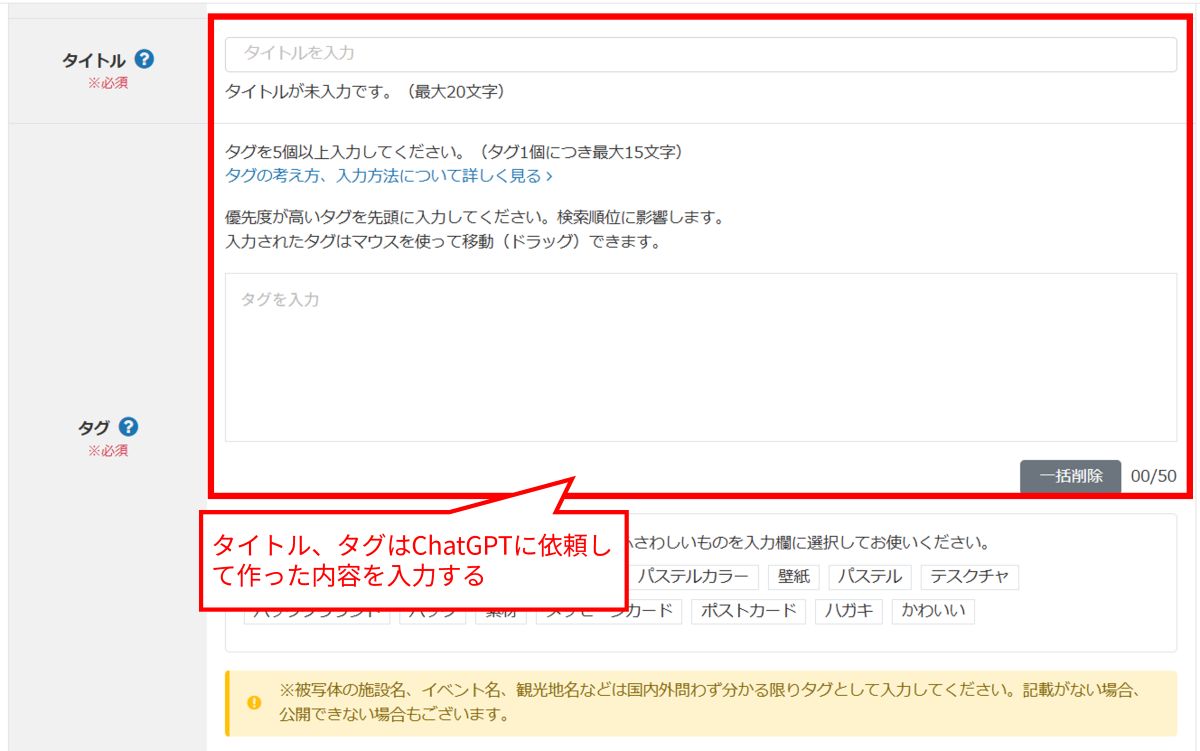Focus the タグを入力 tag entry box
This screenshot has height=751, width=1200.
point(700,357)
